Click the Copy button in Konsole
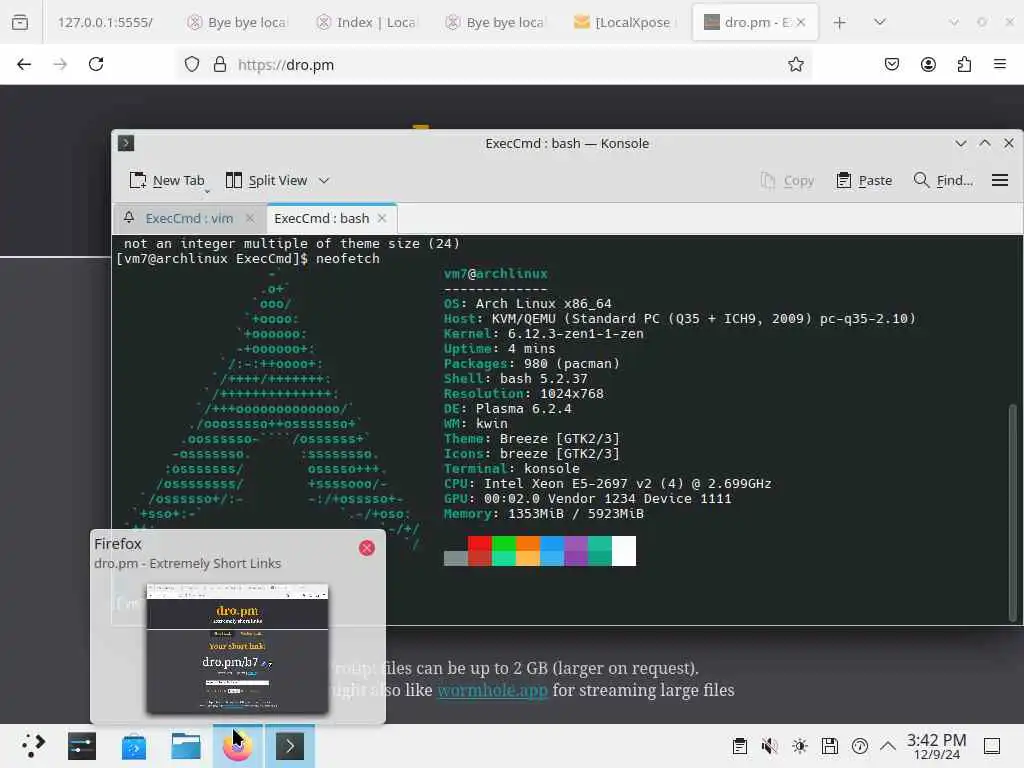 tap(788, 180)
